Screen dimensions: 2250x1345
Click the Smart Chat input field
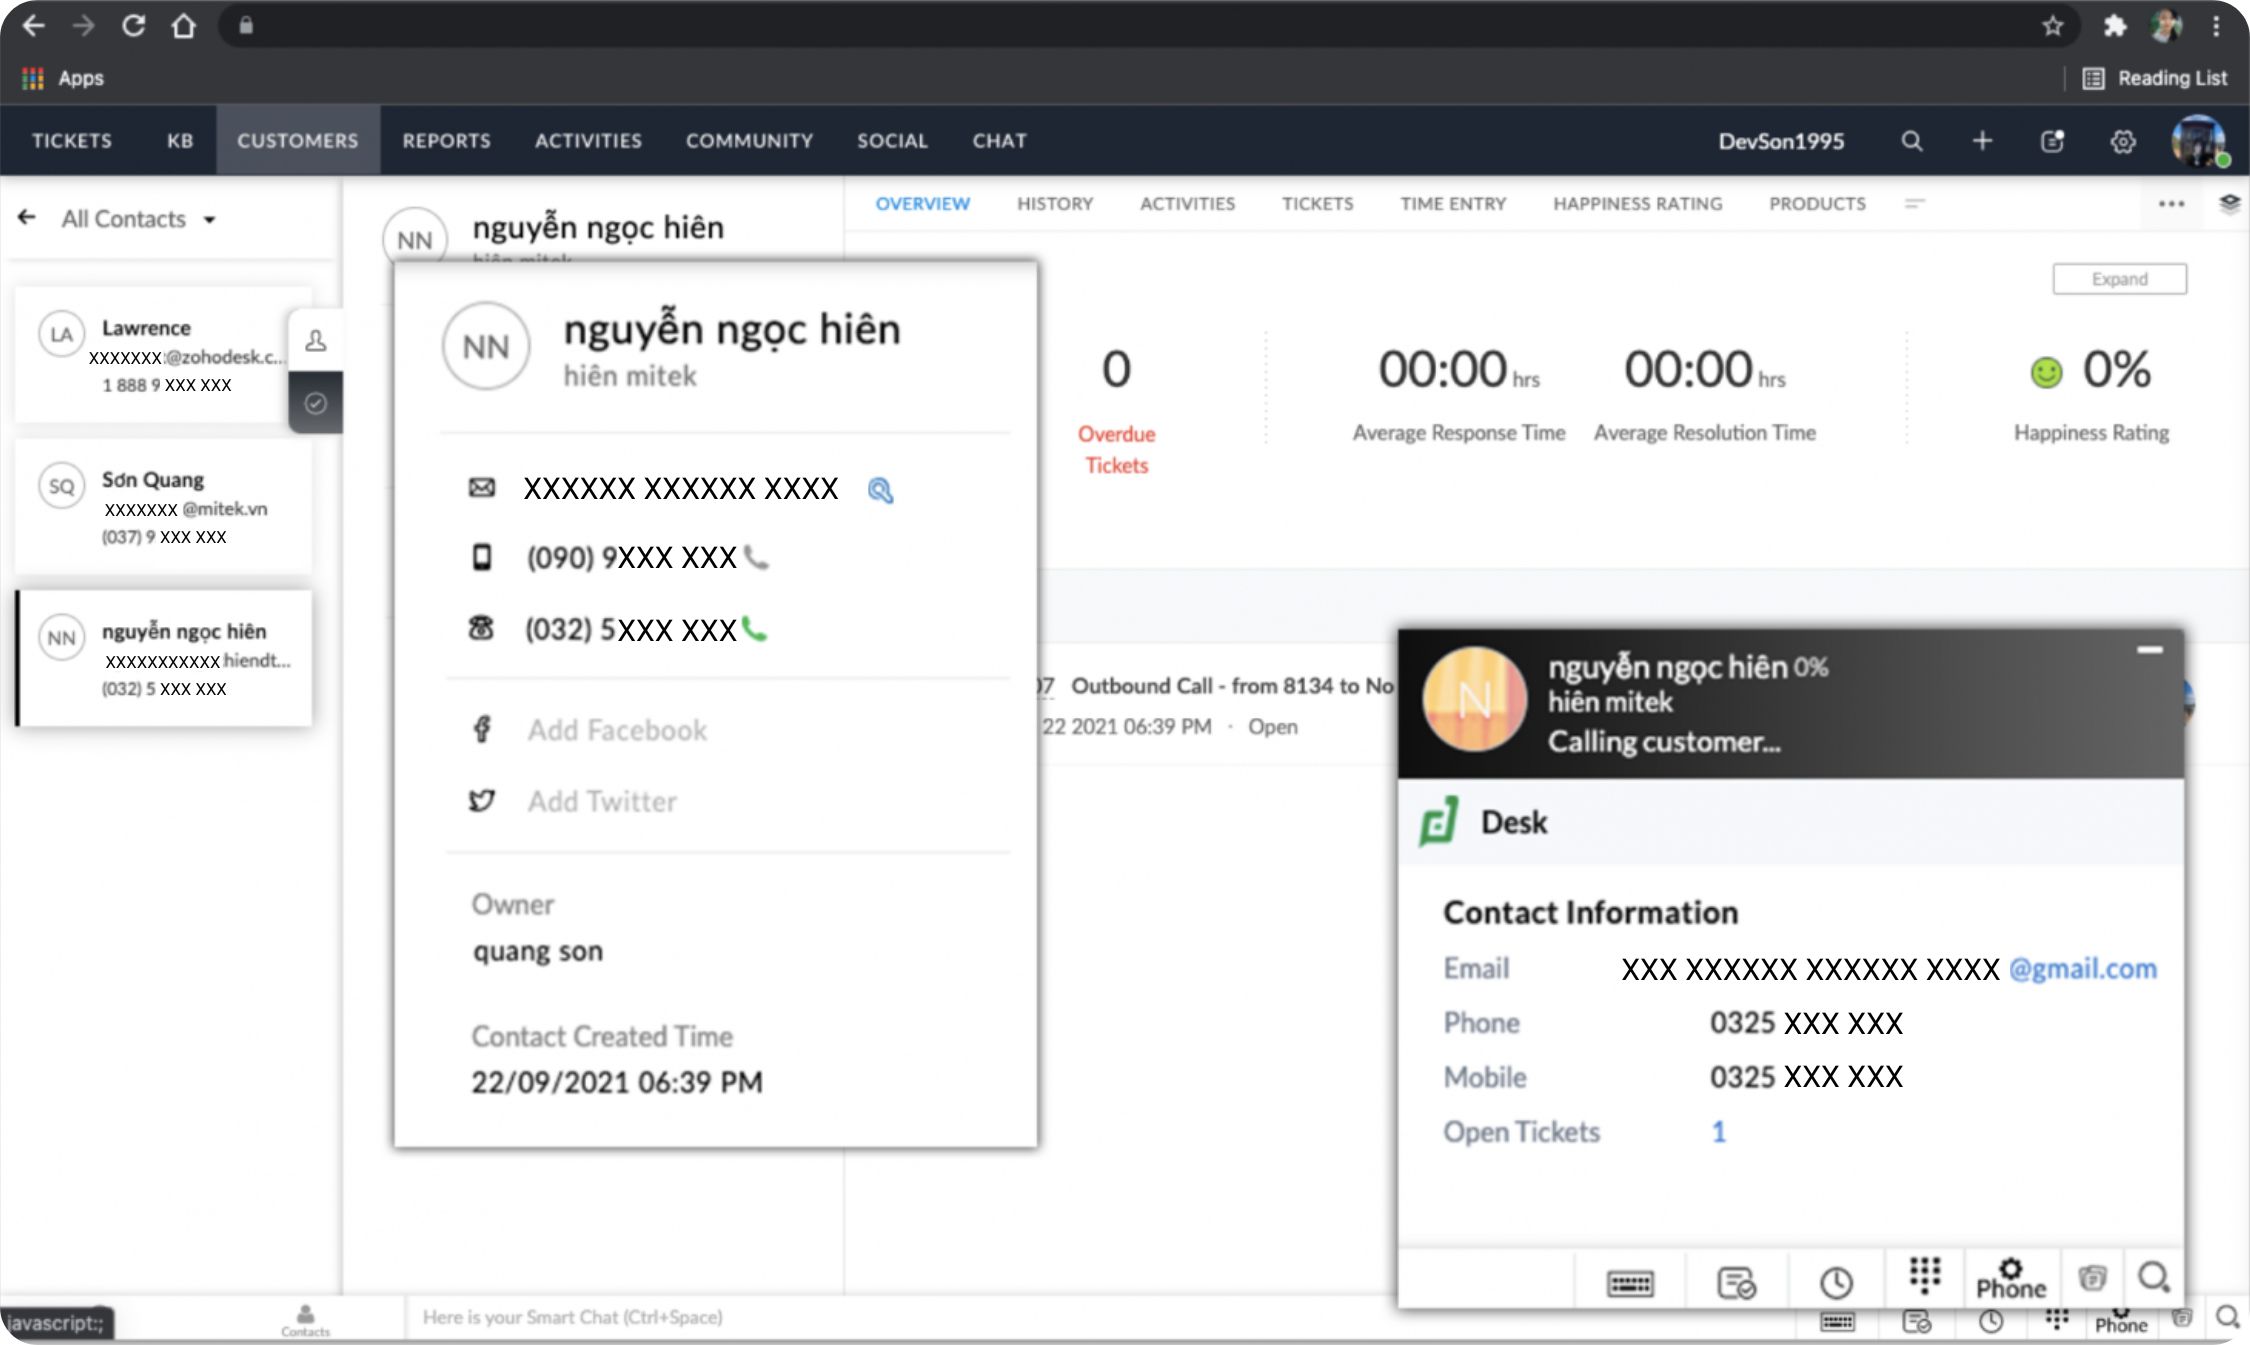[572, 1317]
